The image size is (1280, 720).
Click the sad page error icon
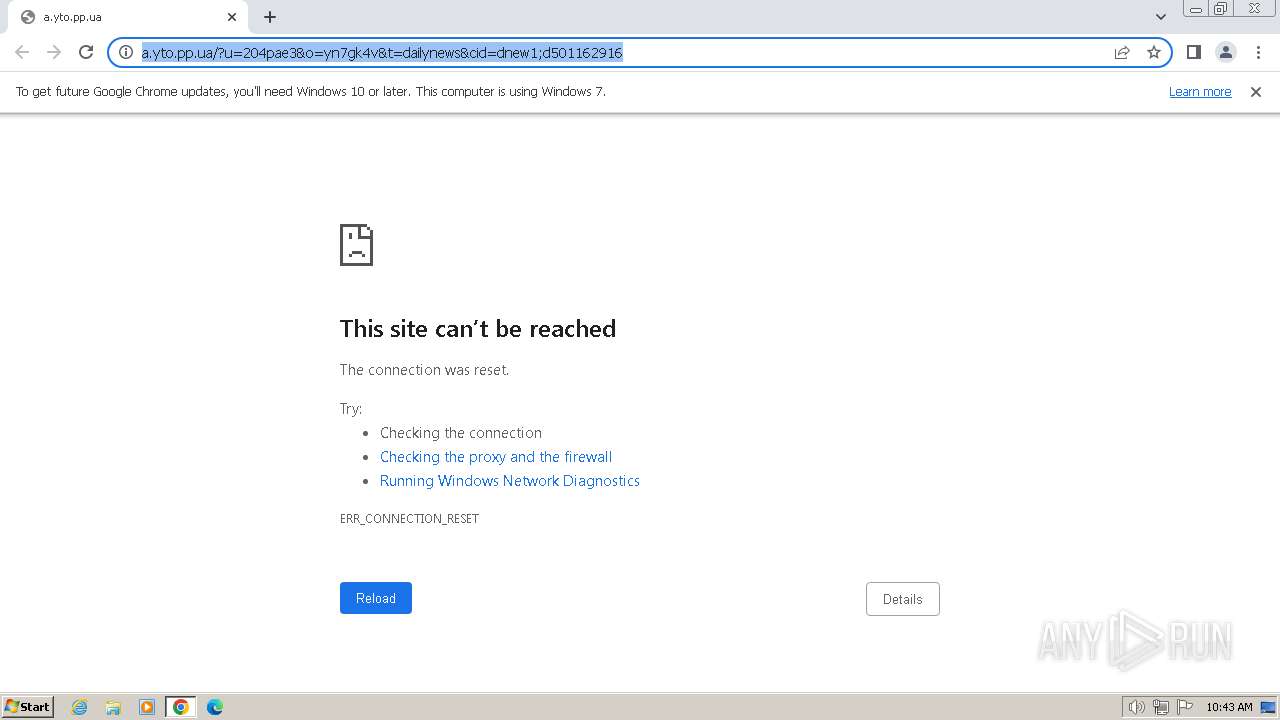[x=357, y=245]
